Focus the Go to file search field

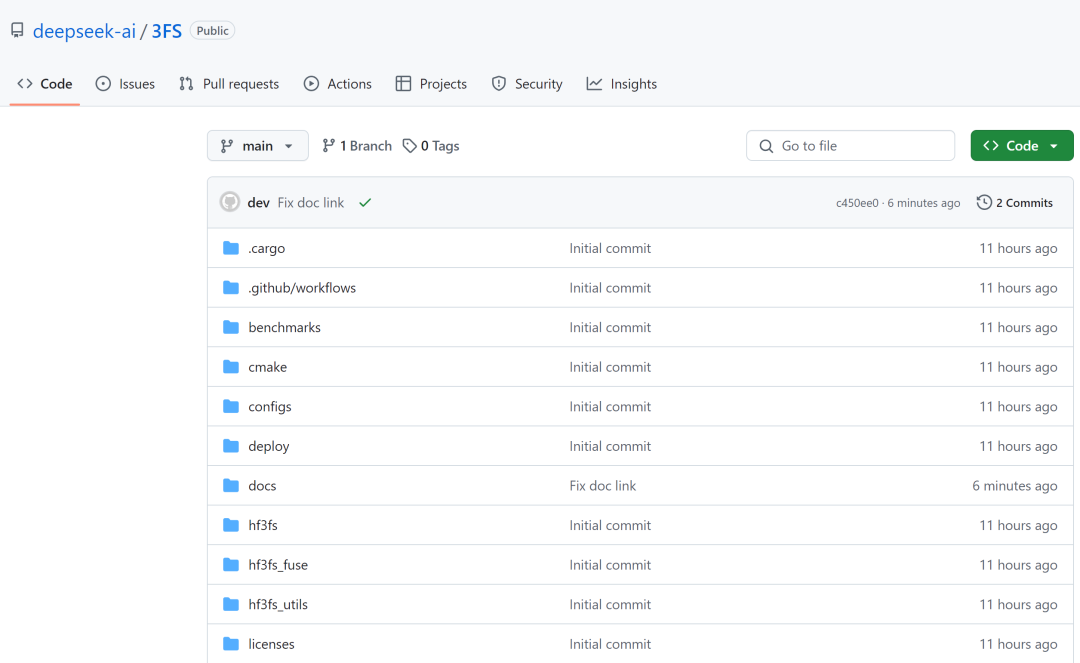pos(850,146)
